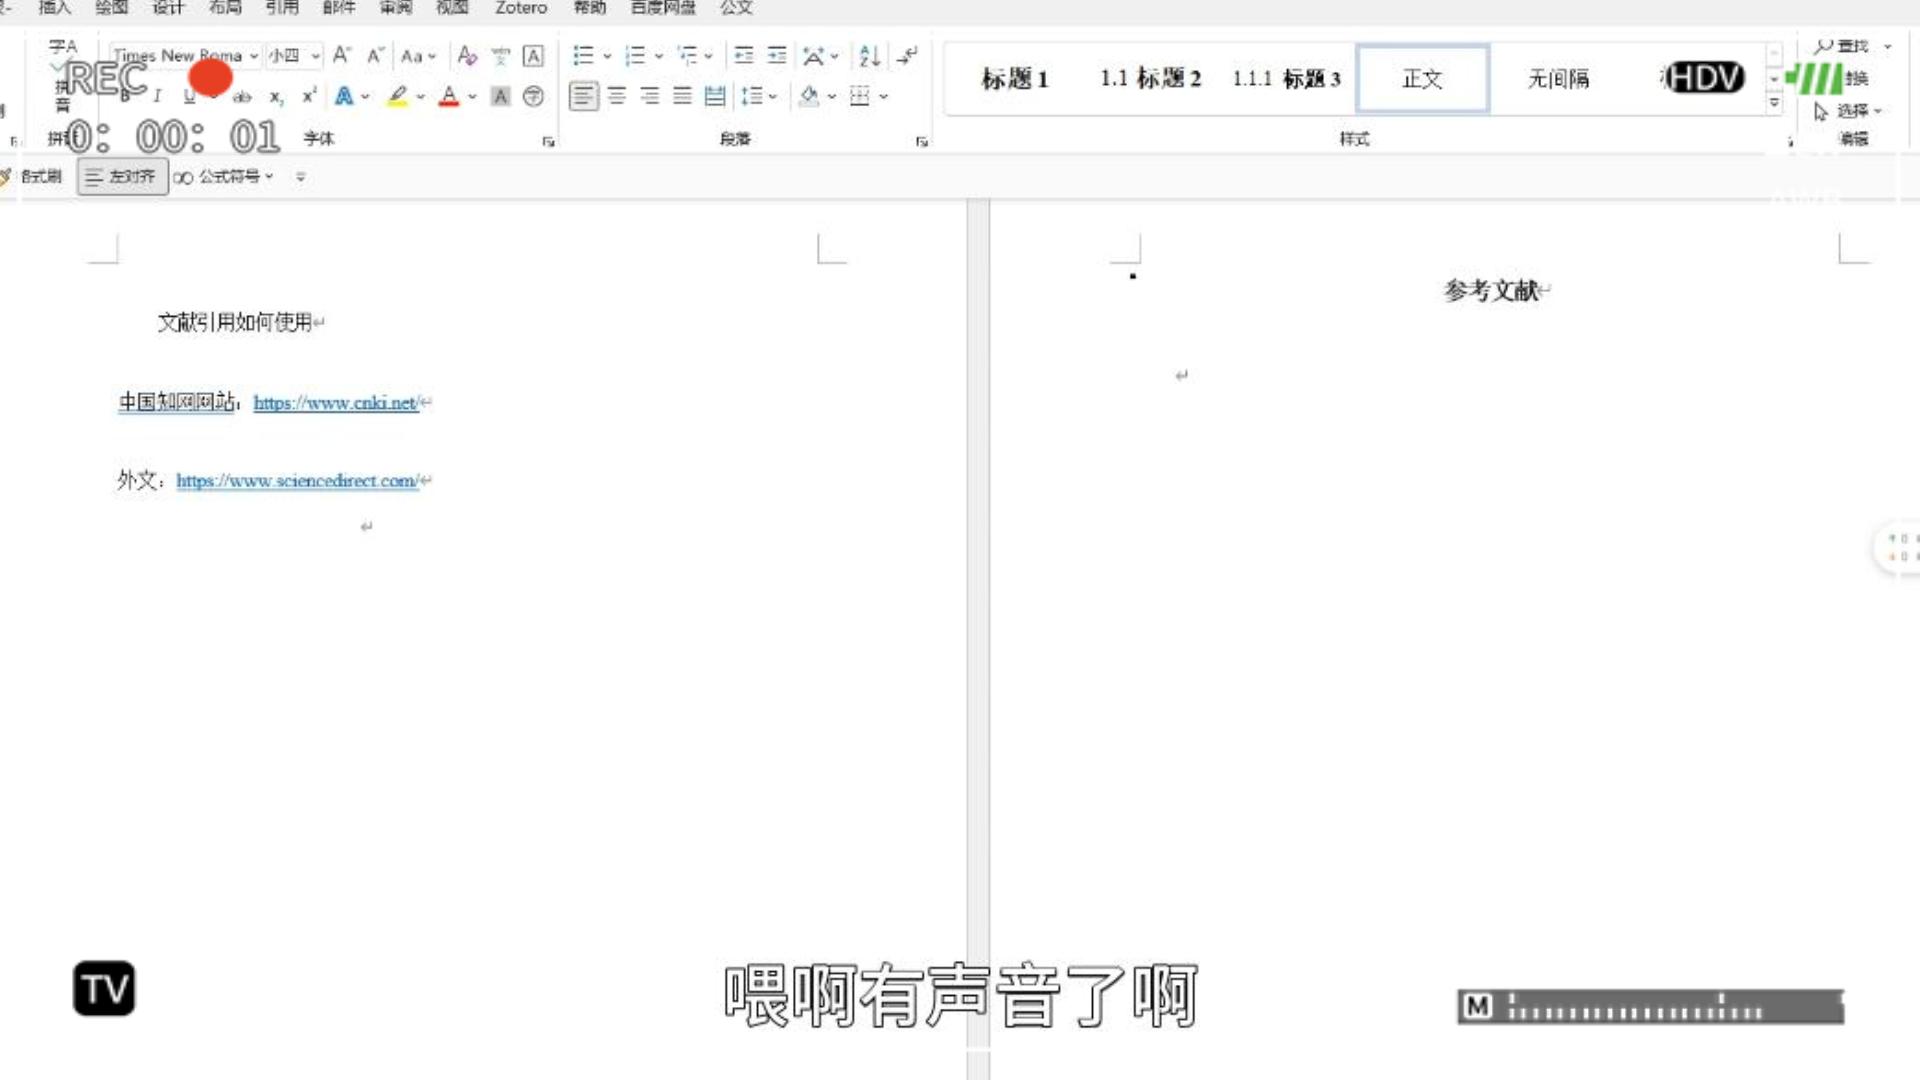Image resolution: width=1920 pixels, height=1080 pixels.
Task: Click the Shrink Font icon
Action: click(375, 56)
